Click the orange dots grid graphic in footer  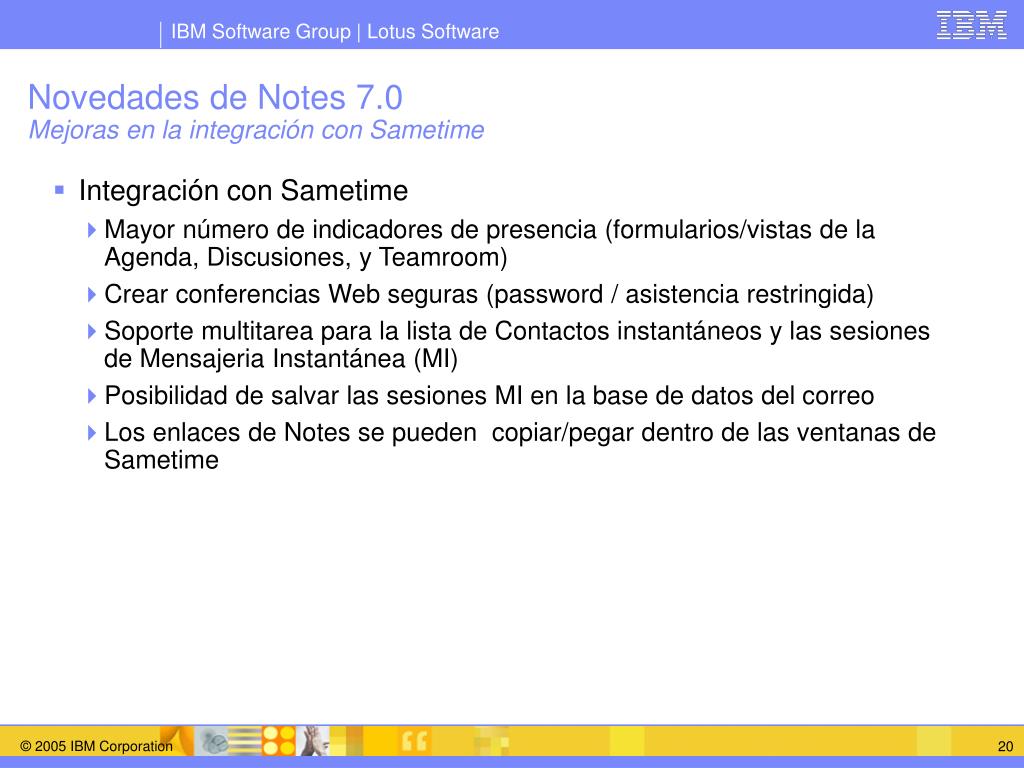(278, 741)
